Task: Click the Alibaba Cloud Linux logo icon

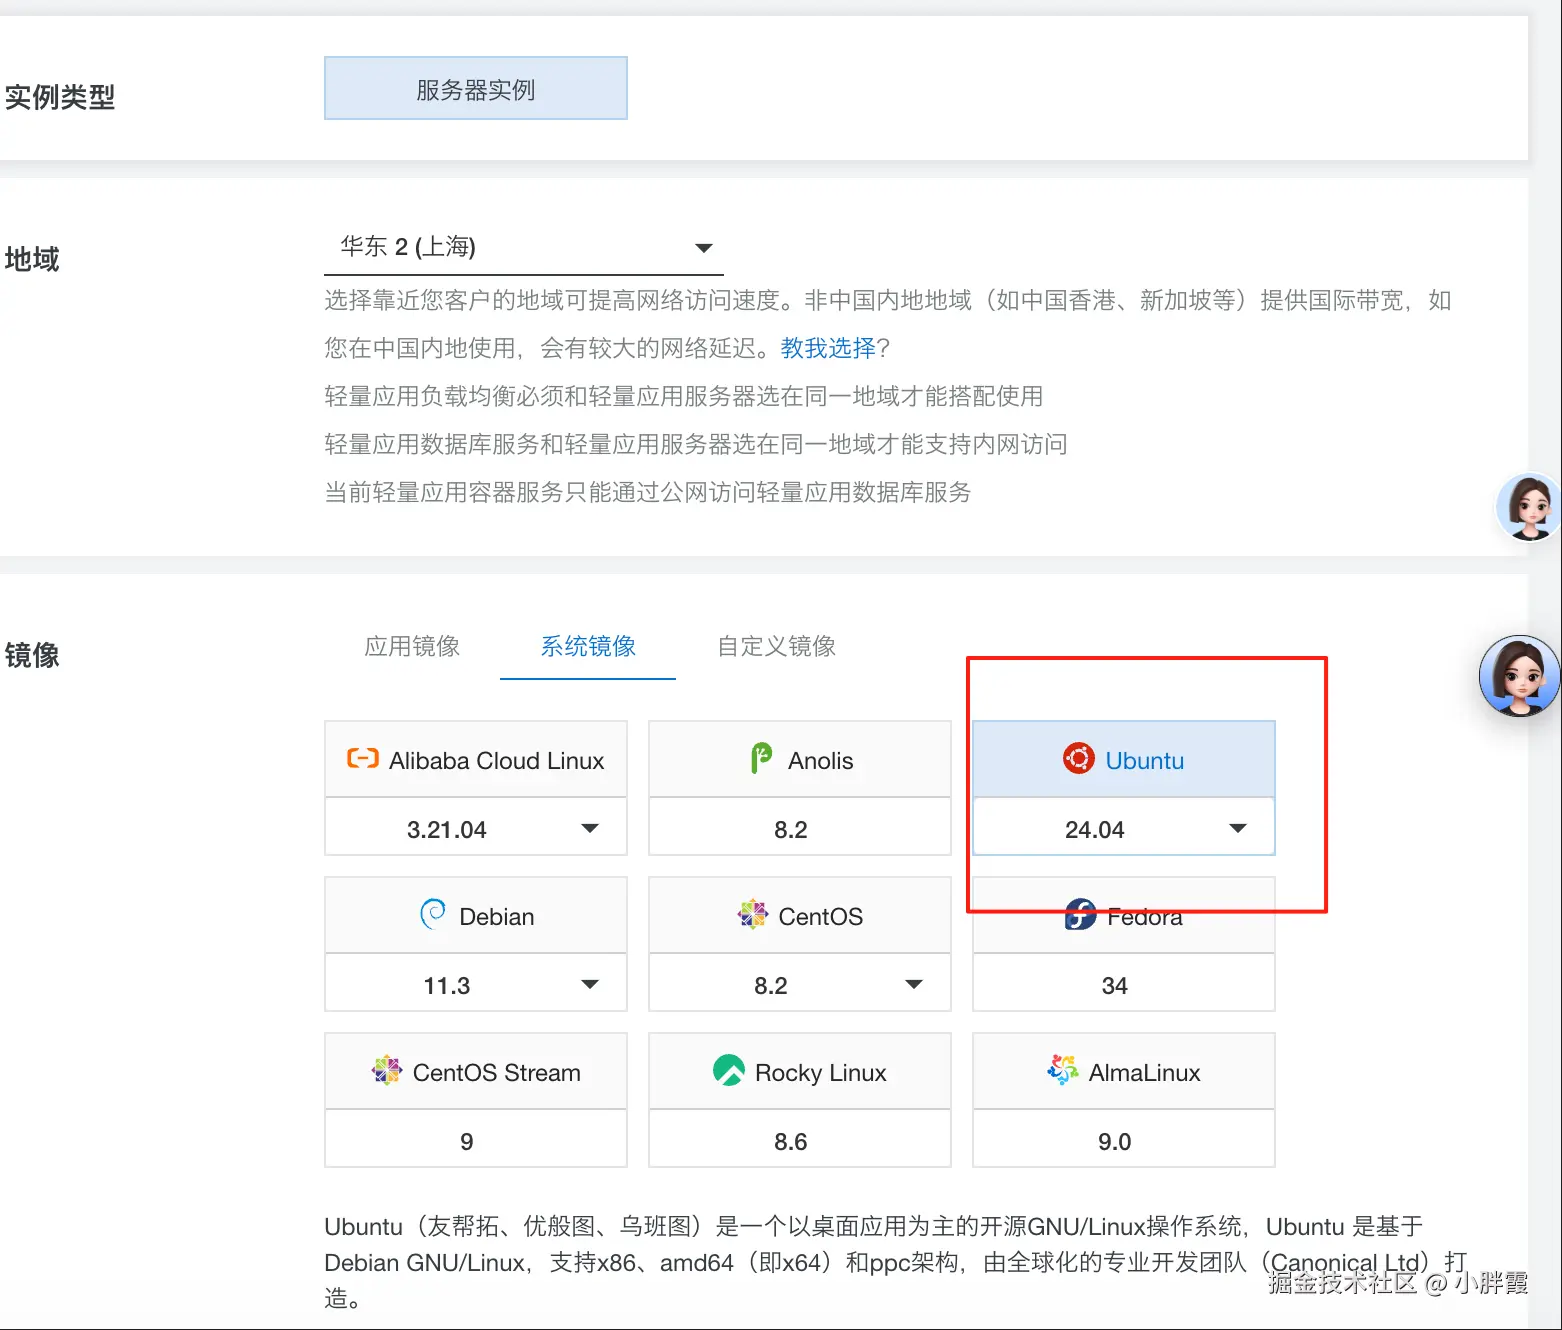Action: click(x=362, y=759)
